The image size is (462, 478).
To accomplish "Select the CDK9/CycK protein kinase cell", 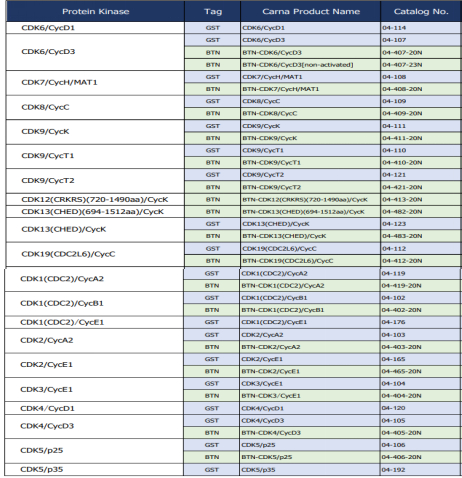I will tap(95, 132).
